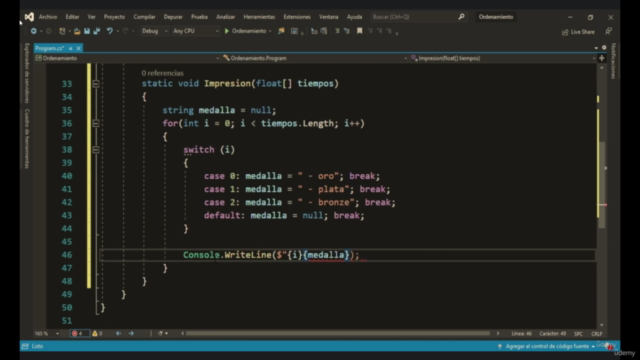Open the Notificaciones side panel
Image resolution: width=640 pixels, height=360 pixels.
[x=613, y=61]
